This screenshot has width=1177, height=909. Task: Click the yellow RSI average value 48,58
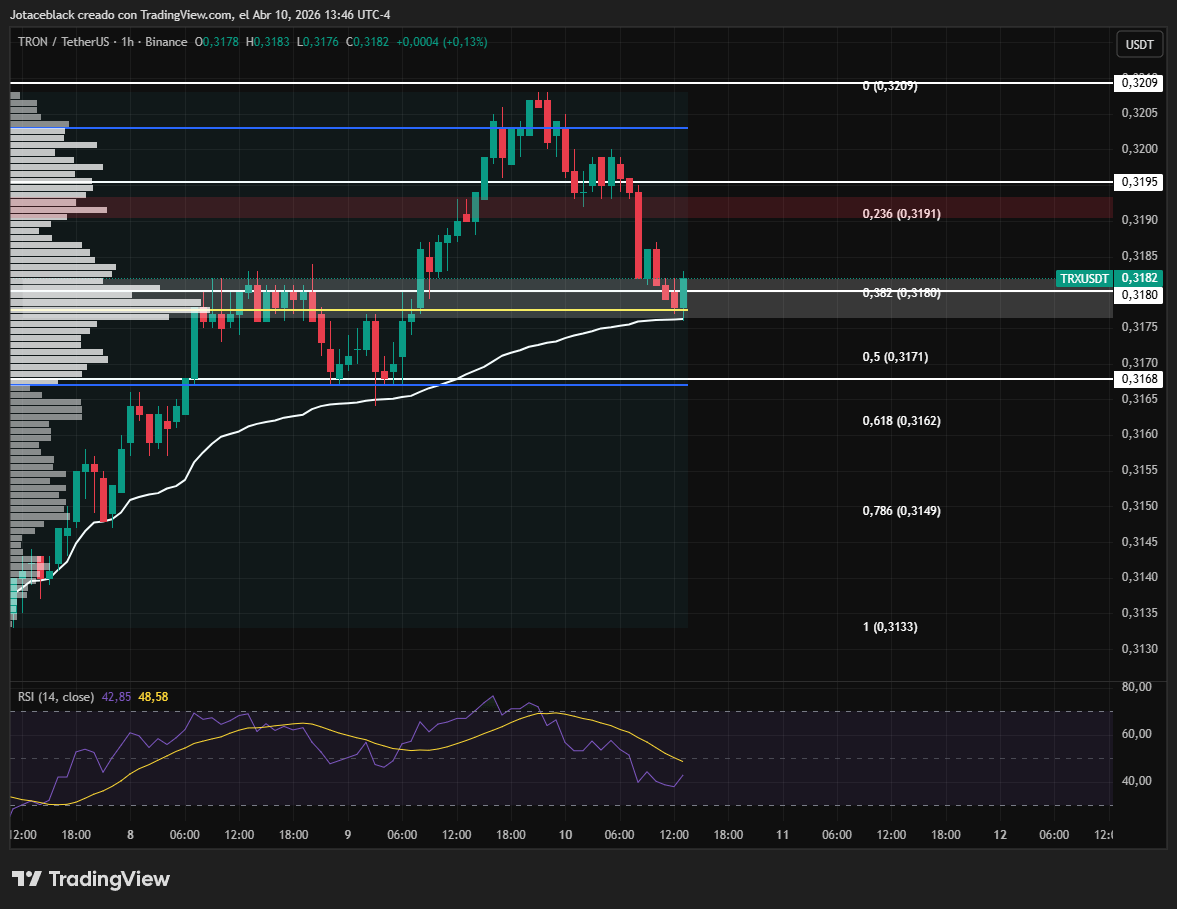point(152,696)
